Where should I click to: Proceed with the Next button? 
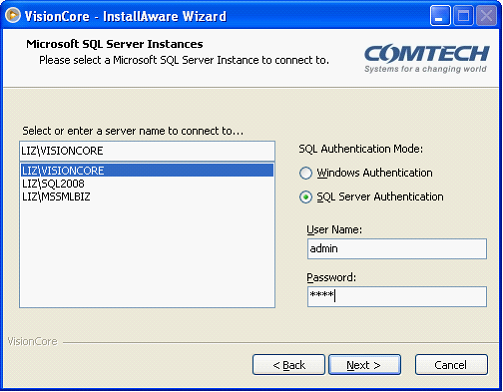click(x=364, y=365)
